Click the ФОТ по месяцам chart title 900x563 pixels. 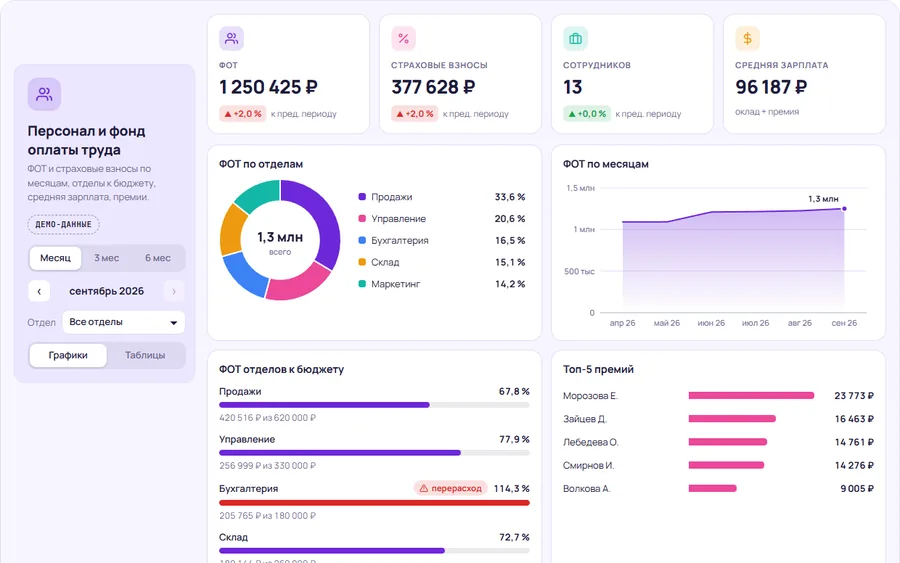tap(606, 164)
